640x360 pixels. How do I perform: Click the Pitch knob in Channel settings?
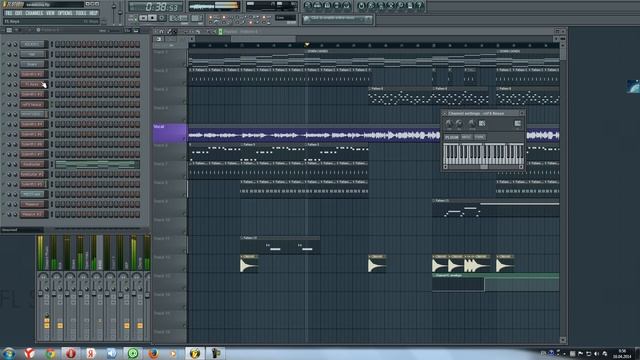[x=472, y=123]
